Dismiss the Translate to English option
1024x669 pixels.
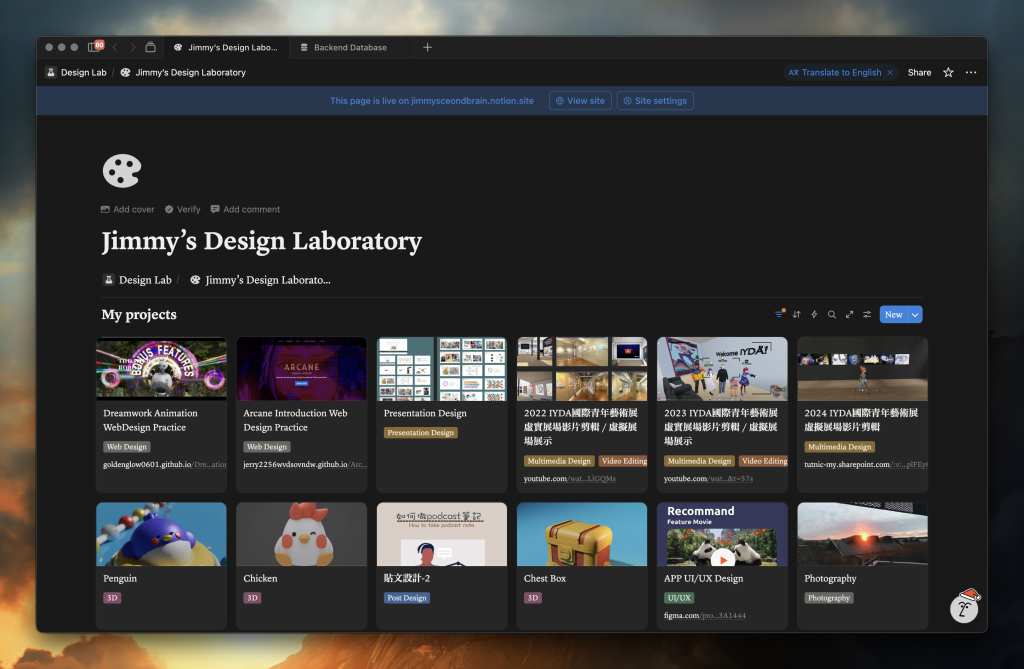pos(890,72)
